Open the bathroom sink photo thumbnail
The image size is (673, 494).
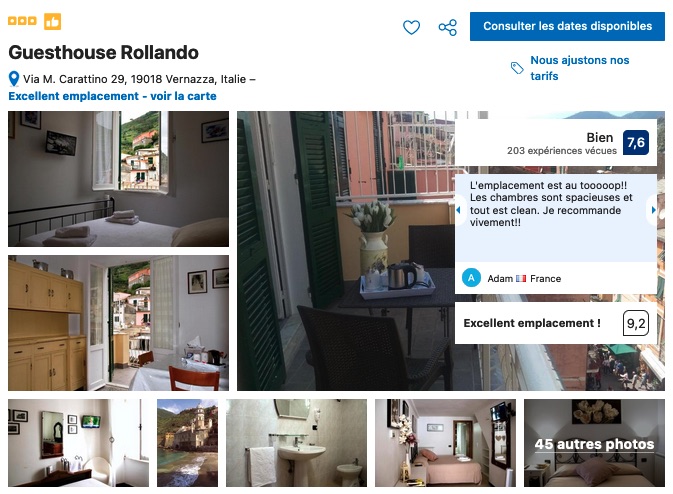click(296, 443)
